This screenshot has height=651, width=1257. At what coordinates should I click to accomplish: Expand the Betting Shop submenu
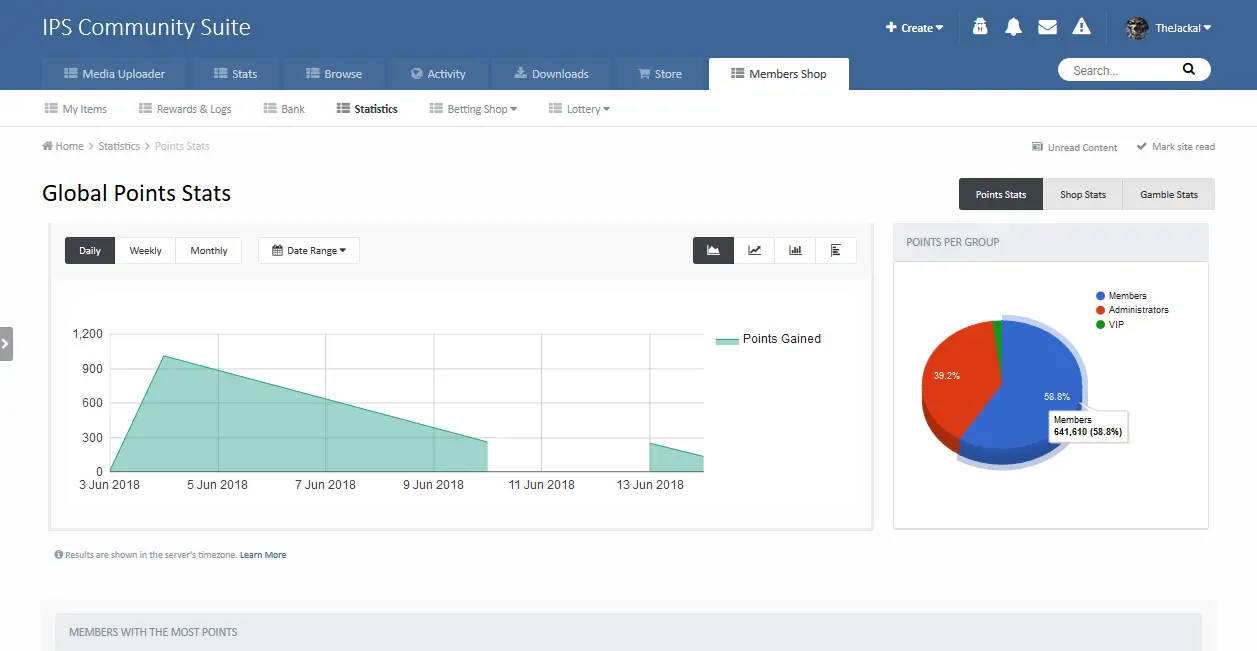[474, 109]
